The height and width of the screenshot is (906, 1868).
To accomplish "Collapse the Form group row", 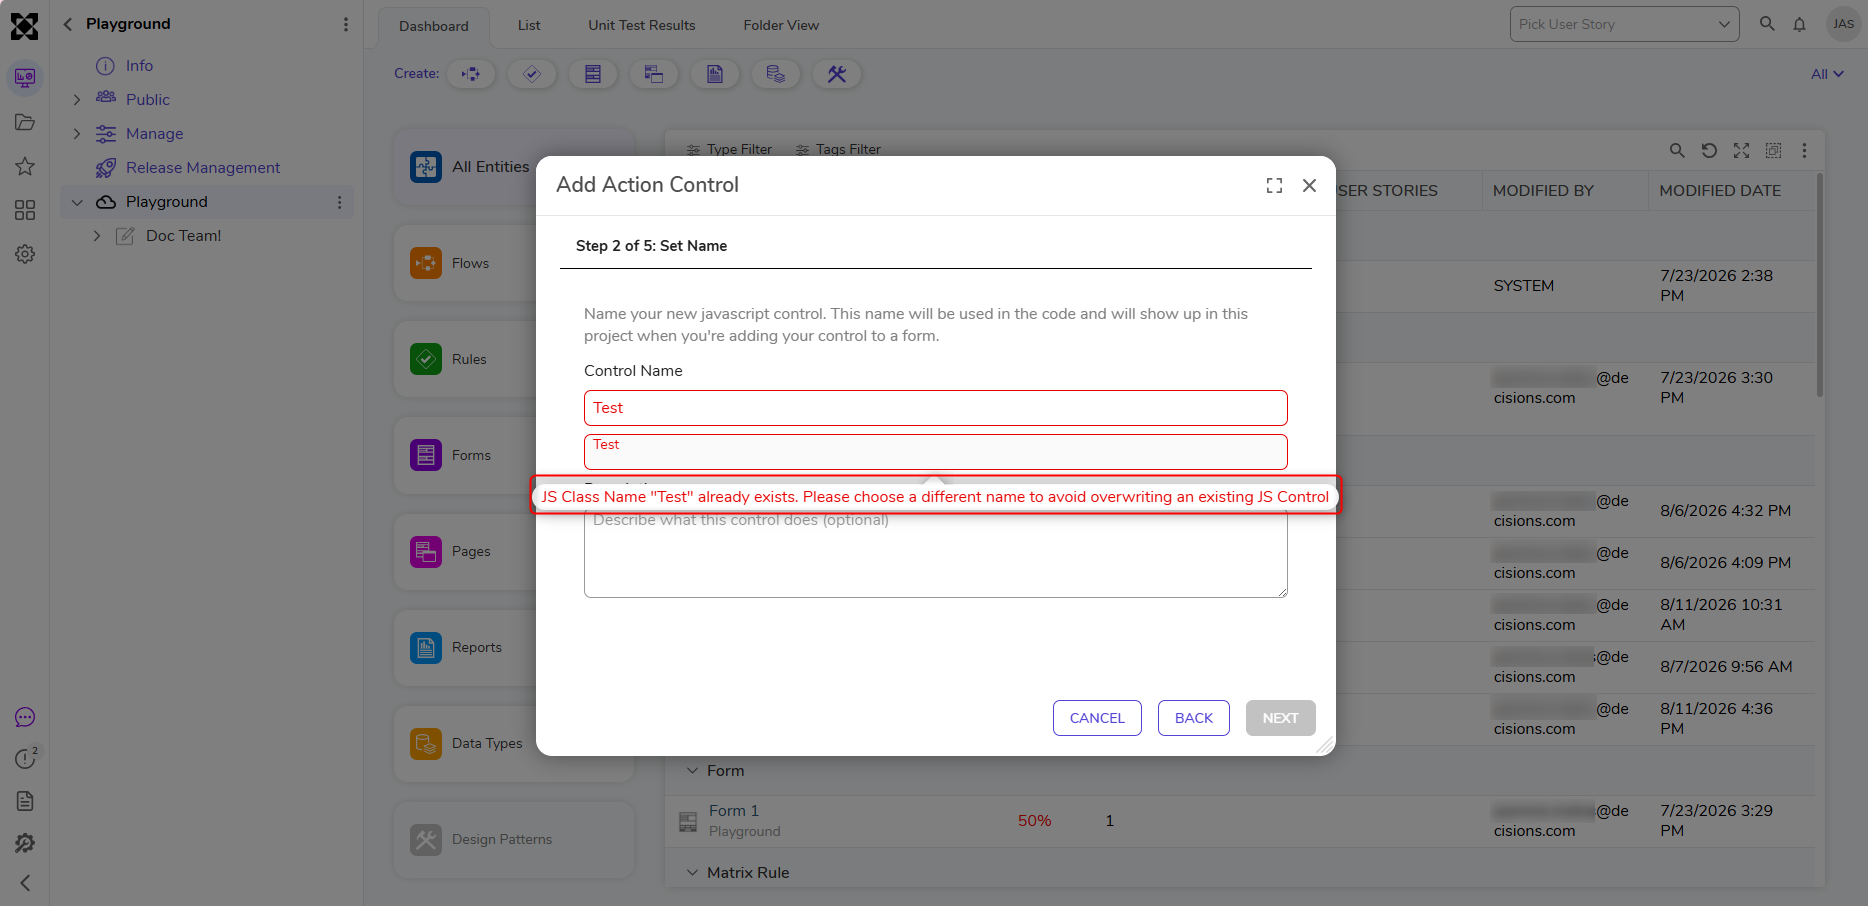I will pyautogui.click(x=692, y=771).
